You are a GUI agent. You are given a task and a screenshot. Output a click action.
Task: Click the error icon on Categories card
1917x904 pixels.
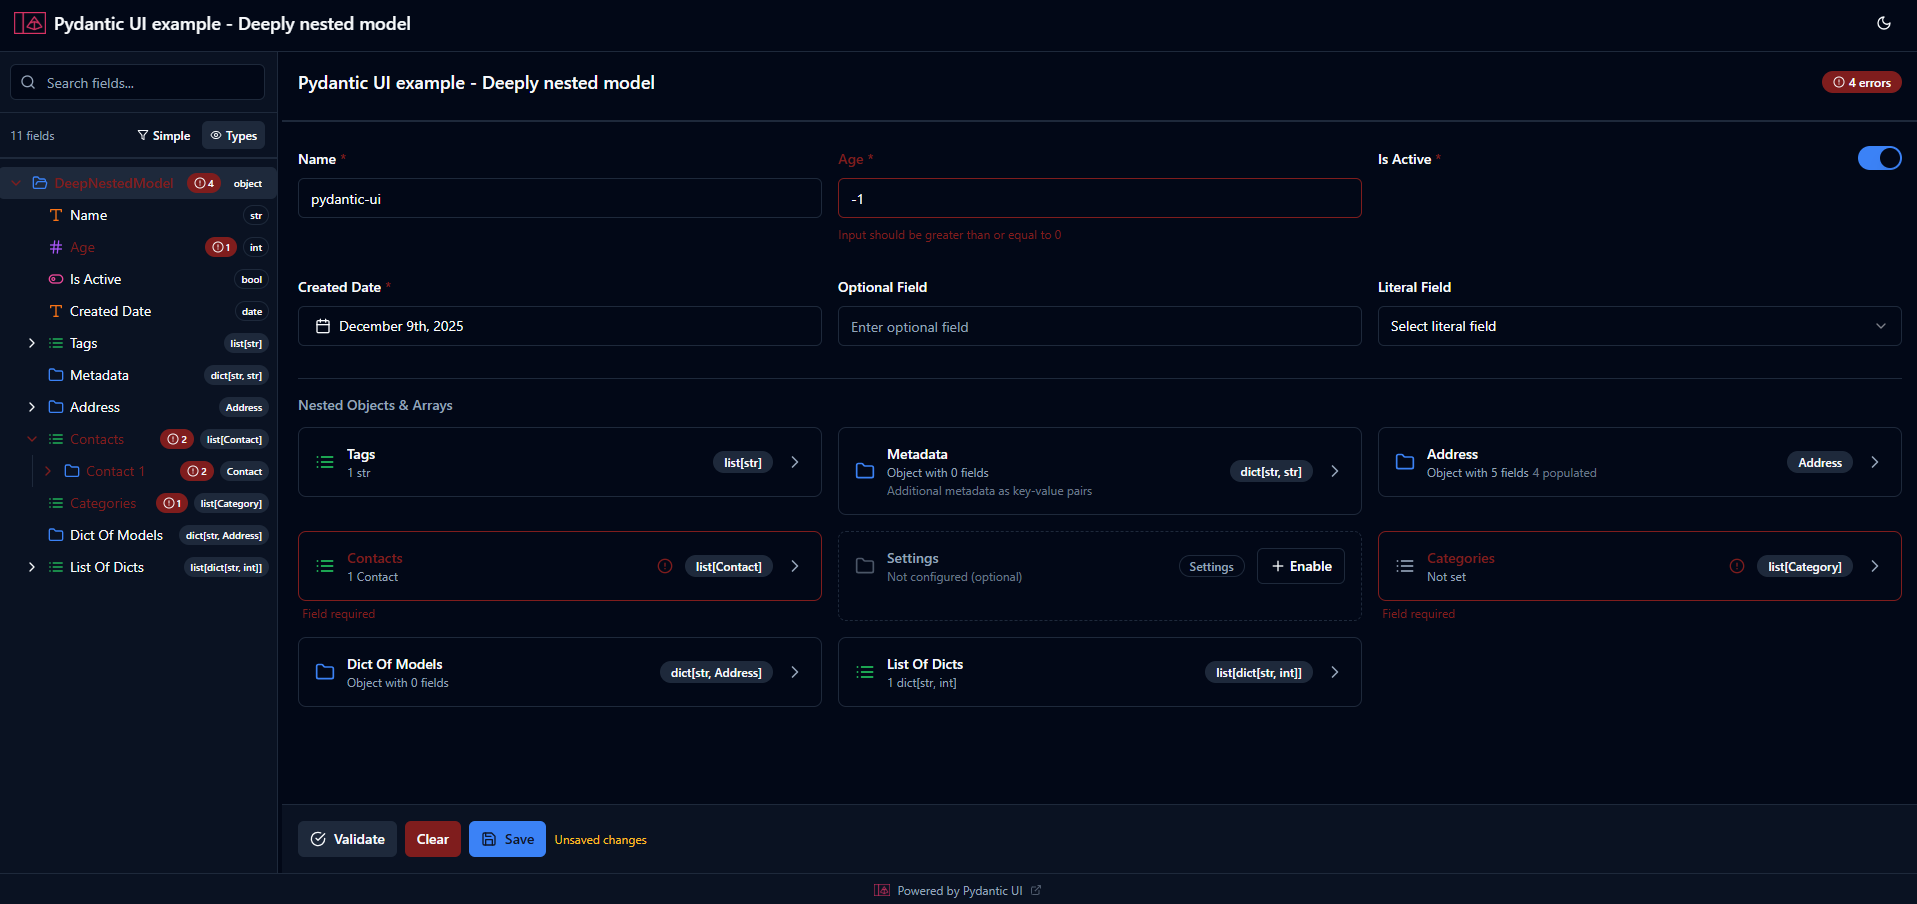1737,566
